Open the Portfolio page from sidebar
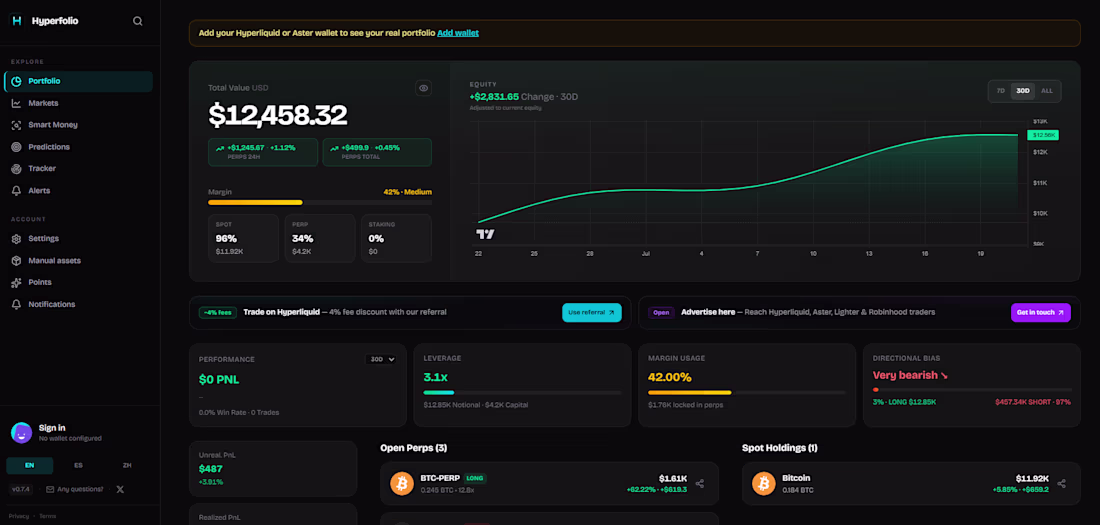The height and width of the screenshot is (525, 1100). pyautogui.click(x=79, y=81)
